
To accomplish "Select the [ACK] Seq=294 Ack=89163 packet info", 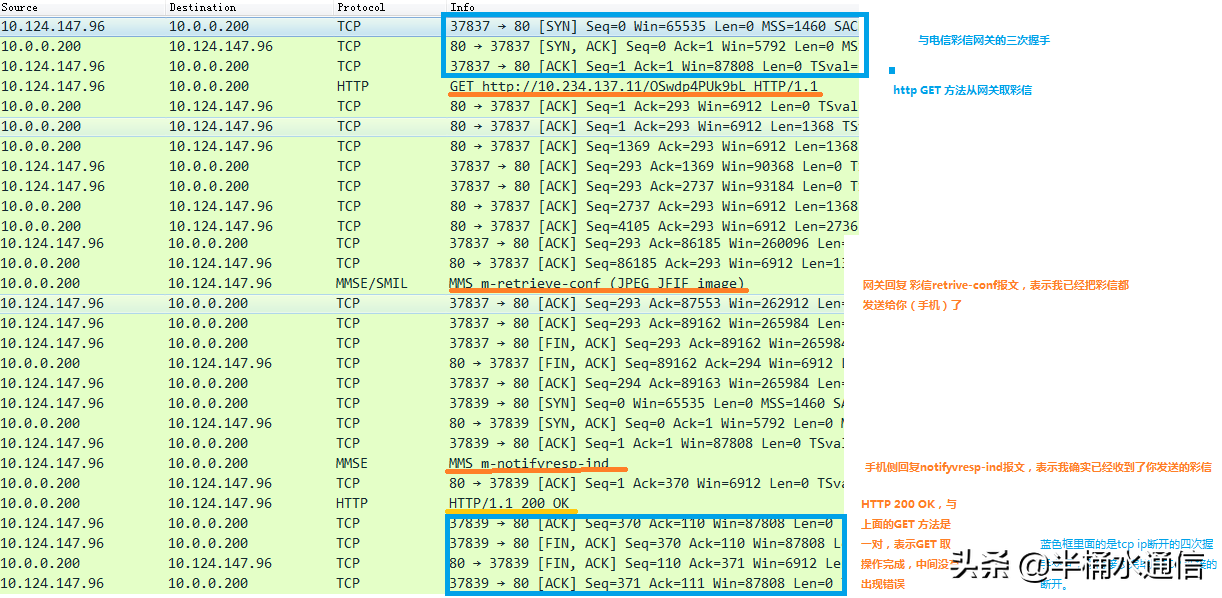I will pyautogui.click(x=647, y=383).
